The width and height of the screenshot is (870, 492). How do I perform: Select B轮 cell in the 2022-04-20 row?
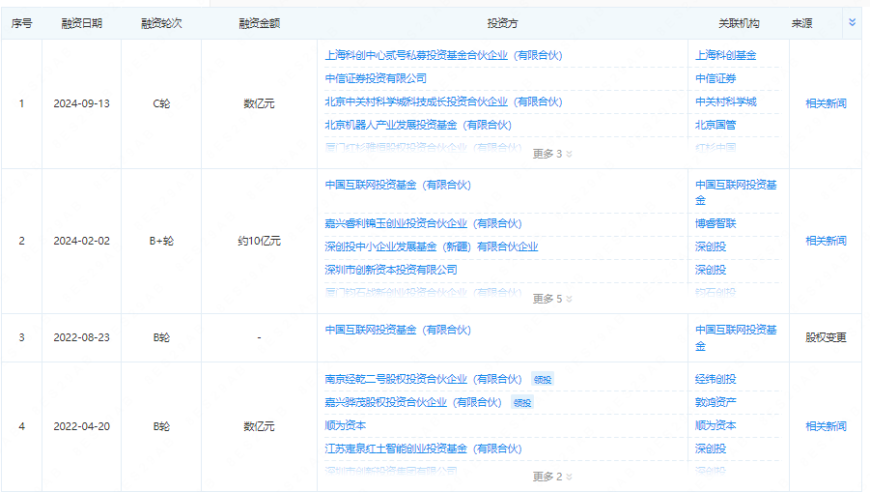[x=161, y=426]
